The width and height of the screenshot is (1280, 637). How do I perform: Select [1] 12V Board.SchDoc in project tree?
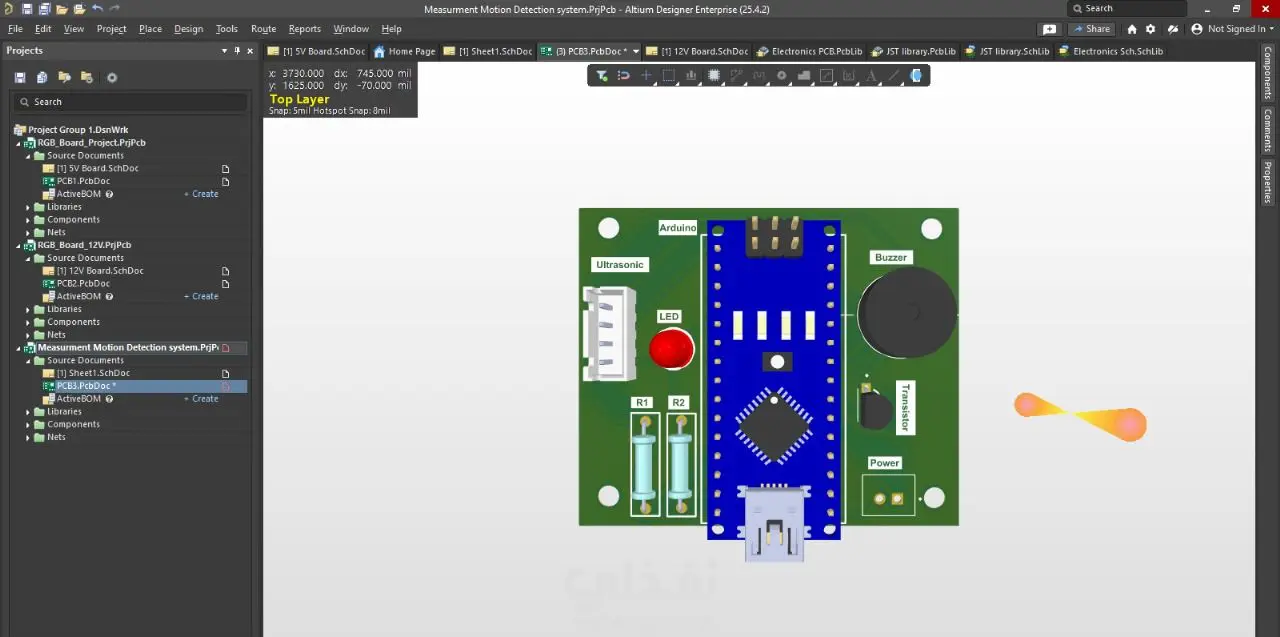100,271
